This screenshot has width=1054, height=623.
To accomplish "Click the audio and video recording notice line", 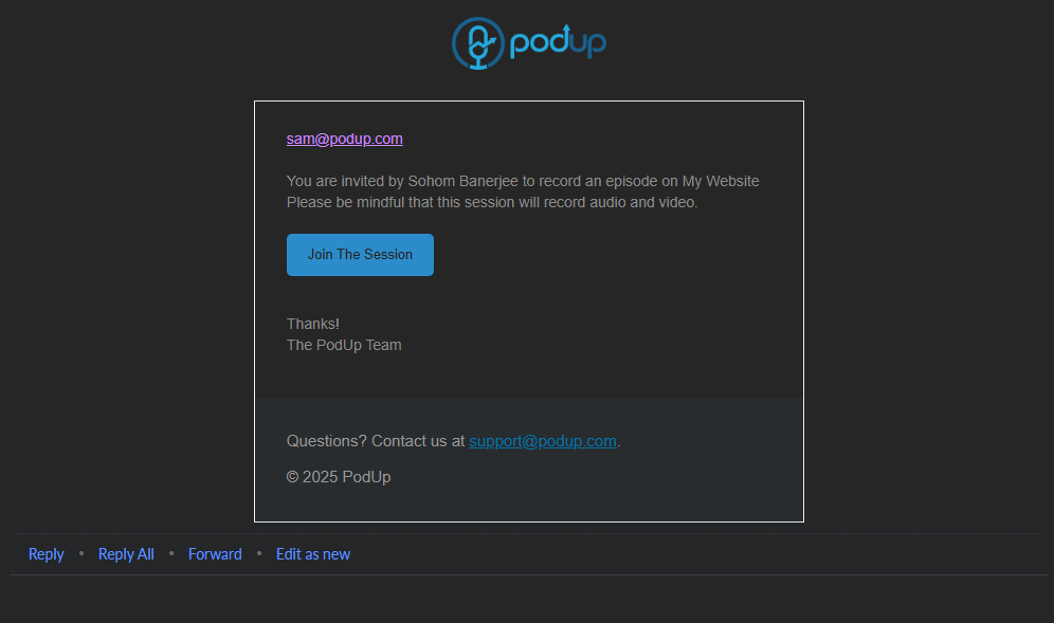I will click(x=492, y=202).
